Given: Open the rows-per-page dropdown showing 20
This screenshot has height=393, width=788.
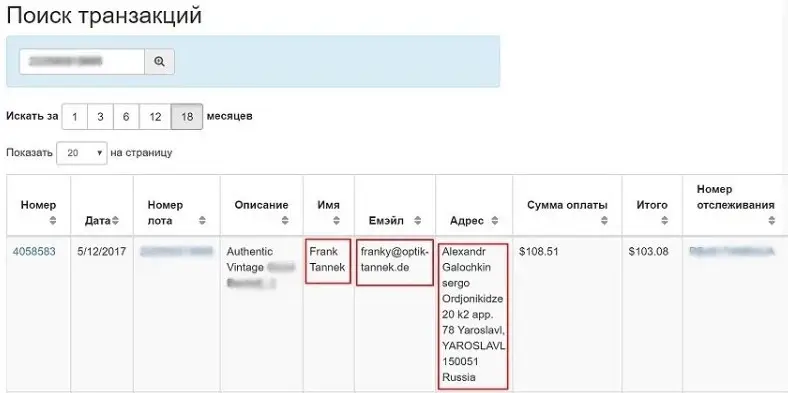Looking at the screenshot, I should point(82,153).
